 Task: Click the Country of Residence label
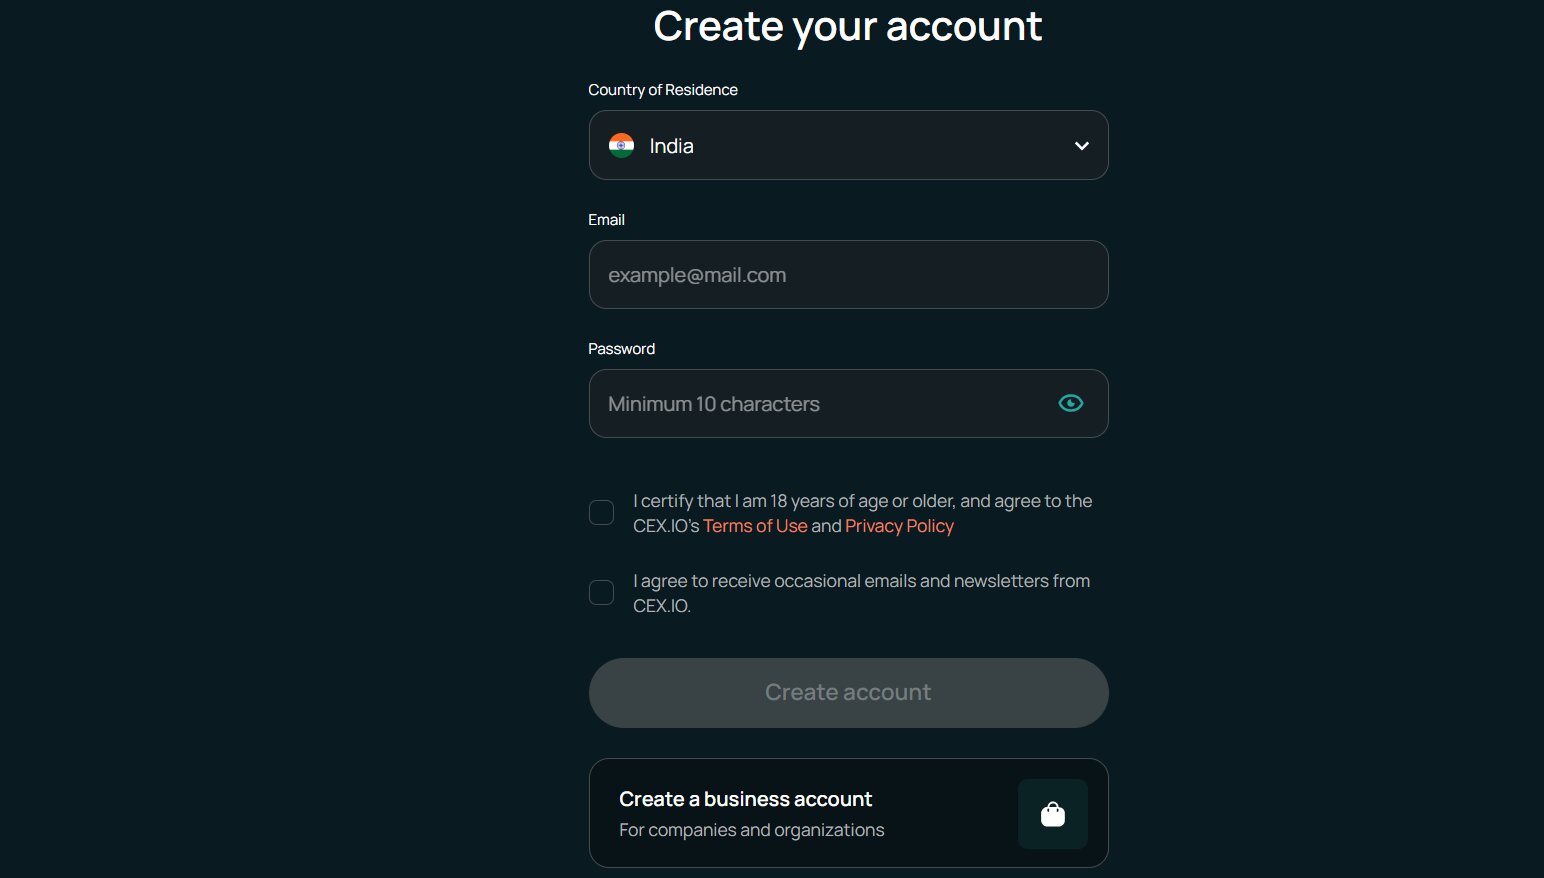663,90
